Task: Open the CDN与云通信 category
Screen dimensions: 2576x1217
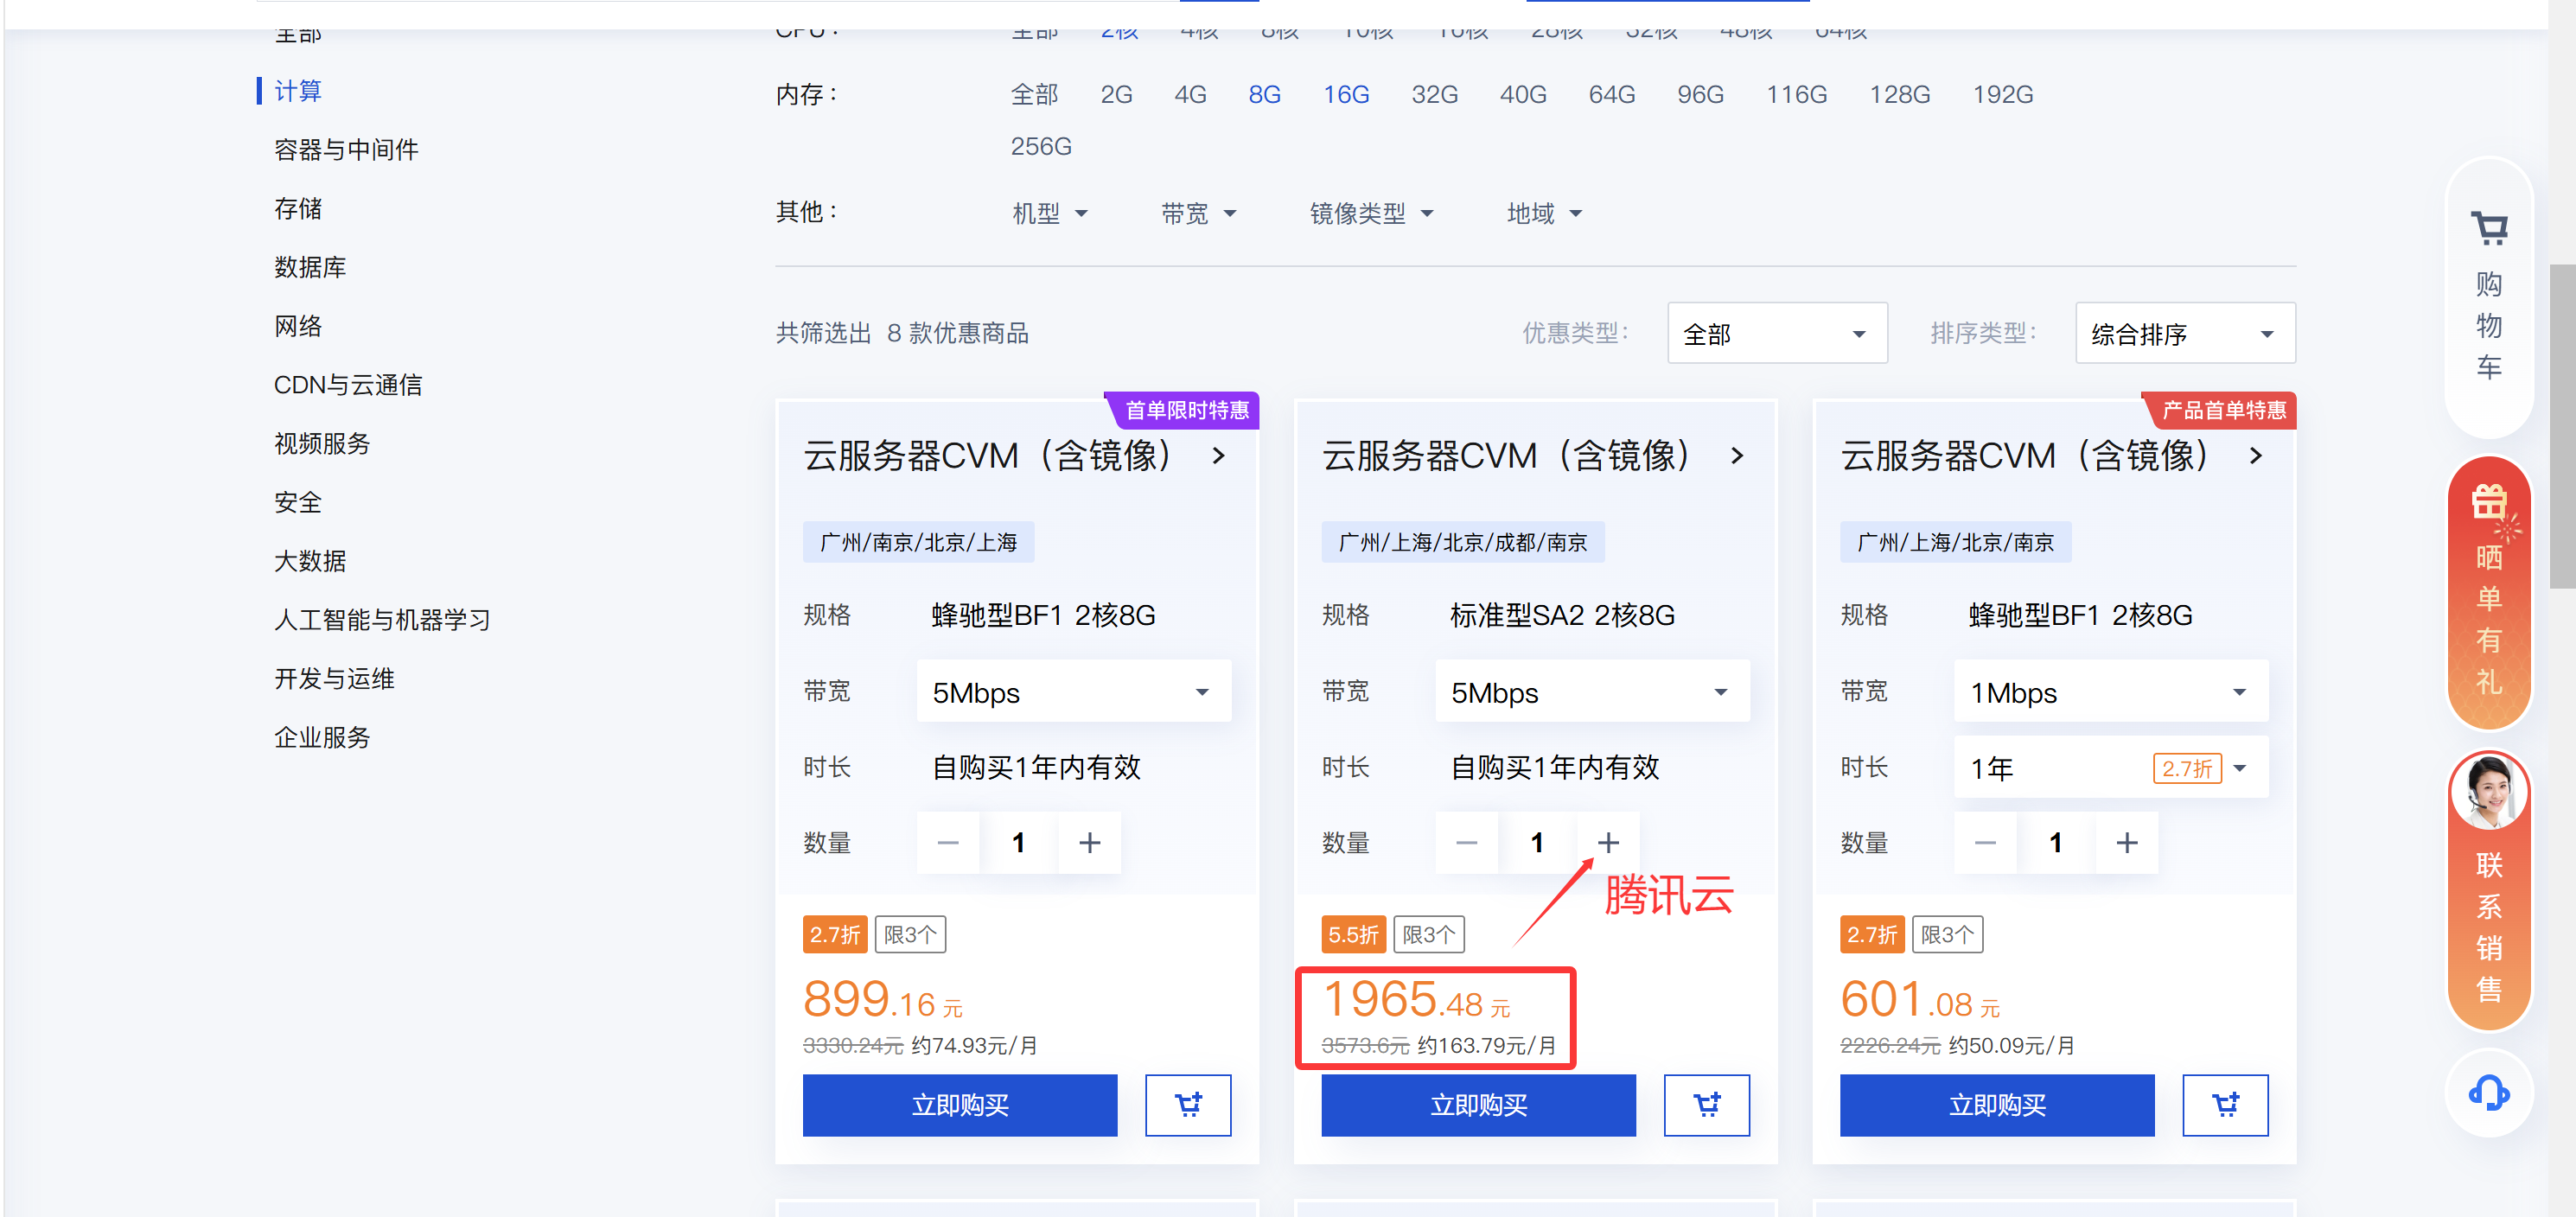Action: 348,385
